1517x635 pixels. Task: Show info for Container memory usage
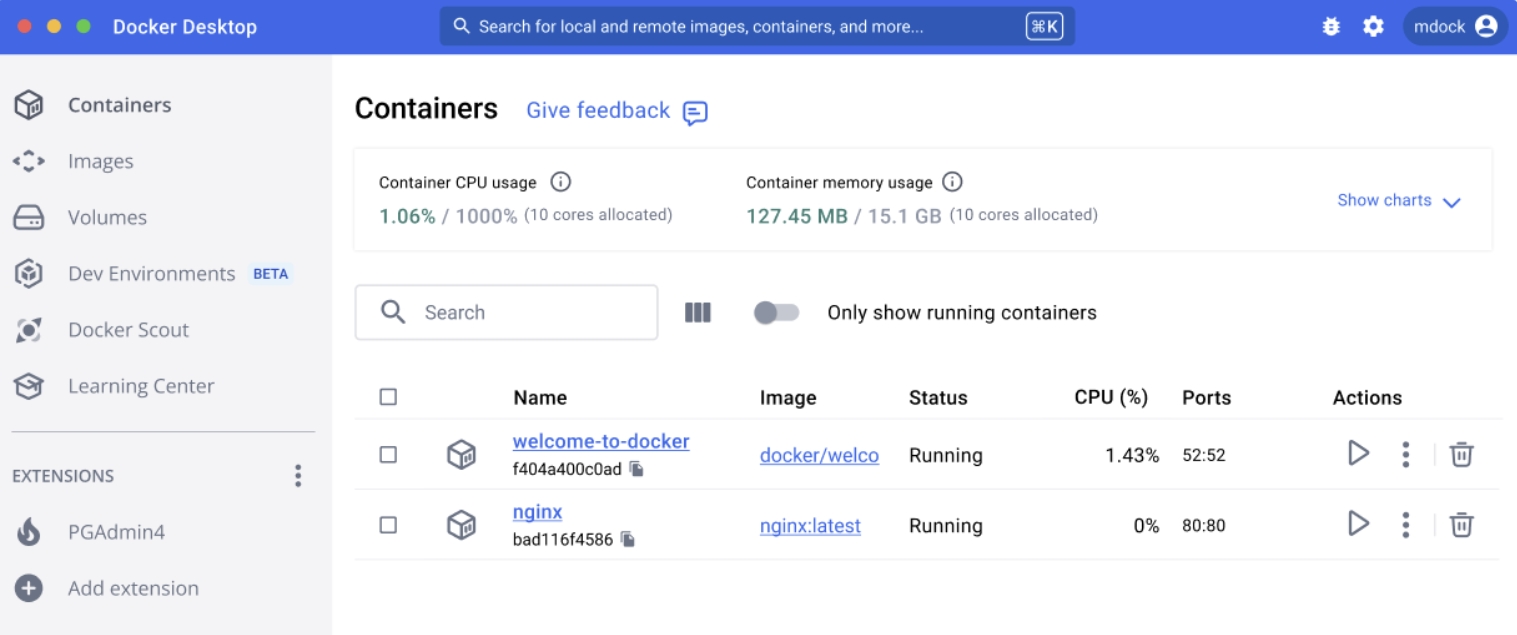tap(953, 182)
